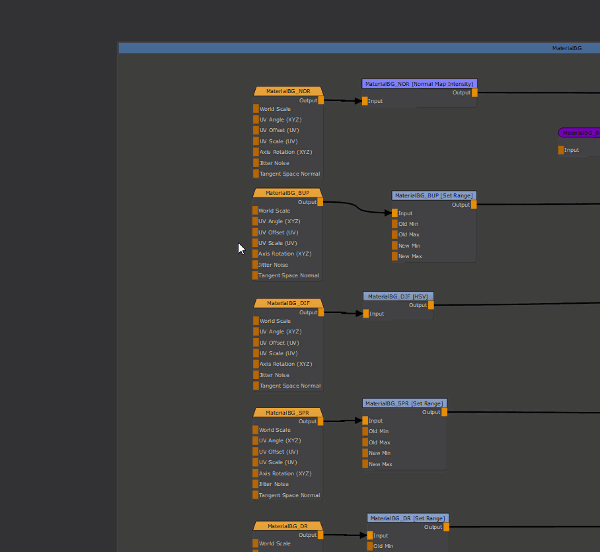This screenshot has height=552, width=600.
Task: Select the MaterialBG_BUP Set Range node title
Action: 434,196
